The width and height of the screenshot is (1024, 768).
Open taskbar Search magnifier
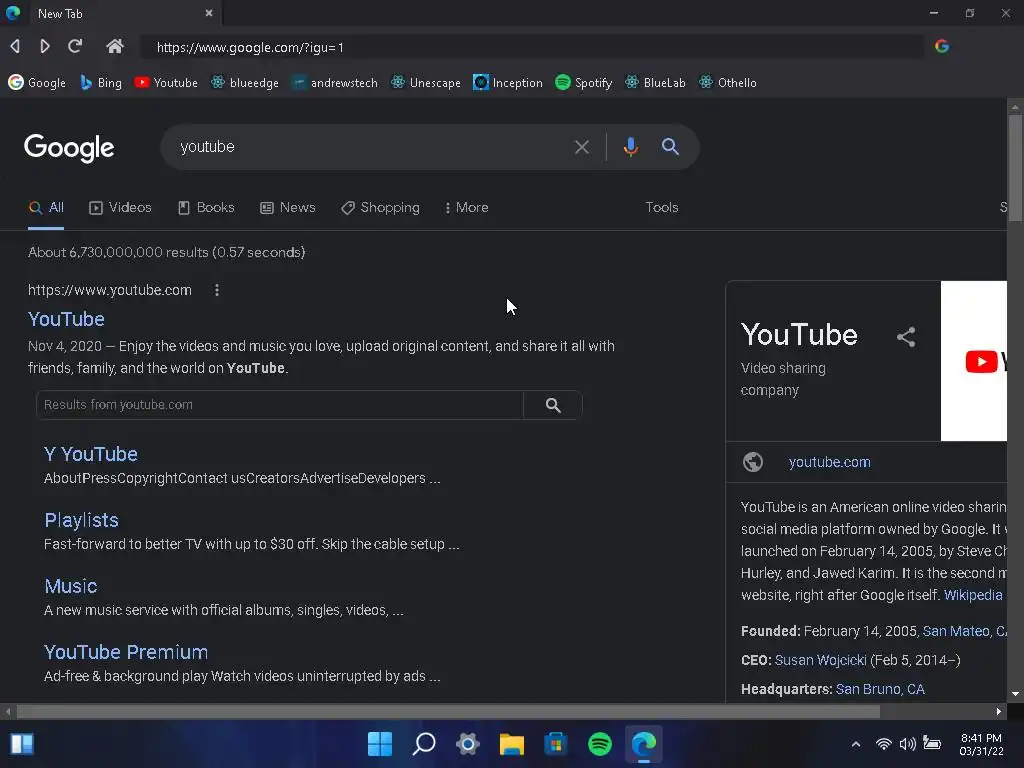[x=424, y=744]
